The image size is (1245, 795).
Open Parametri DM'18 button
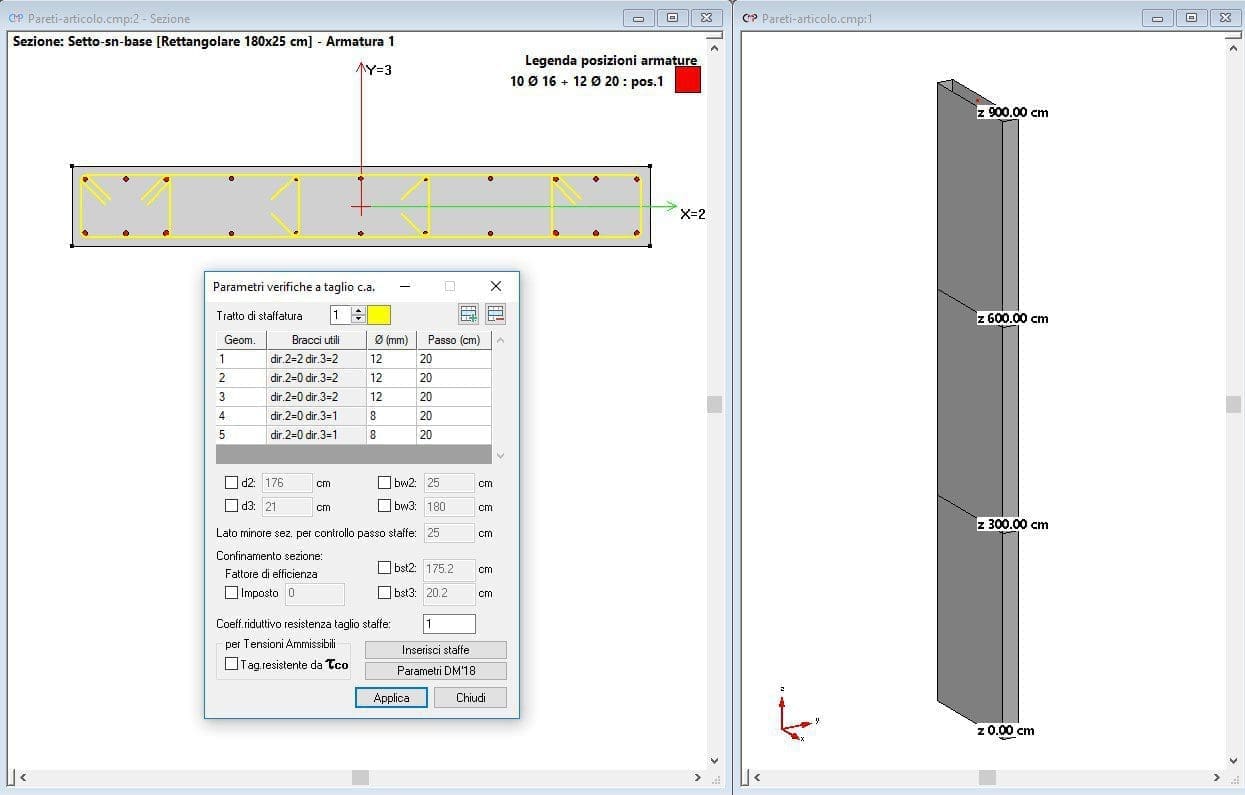pyautogui.click(x=435, y=671)
